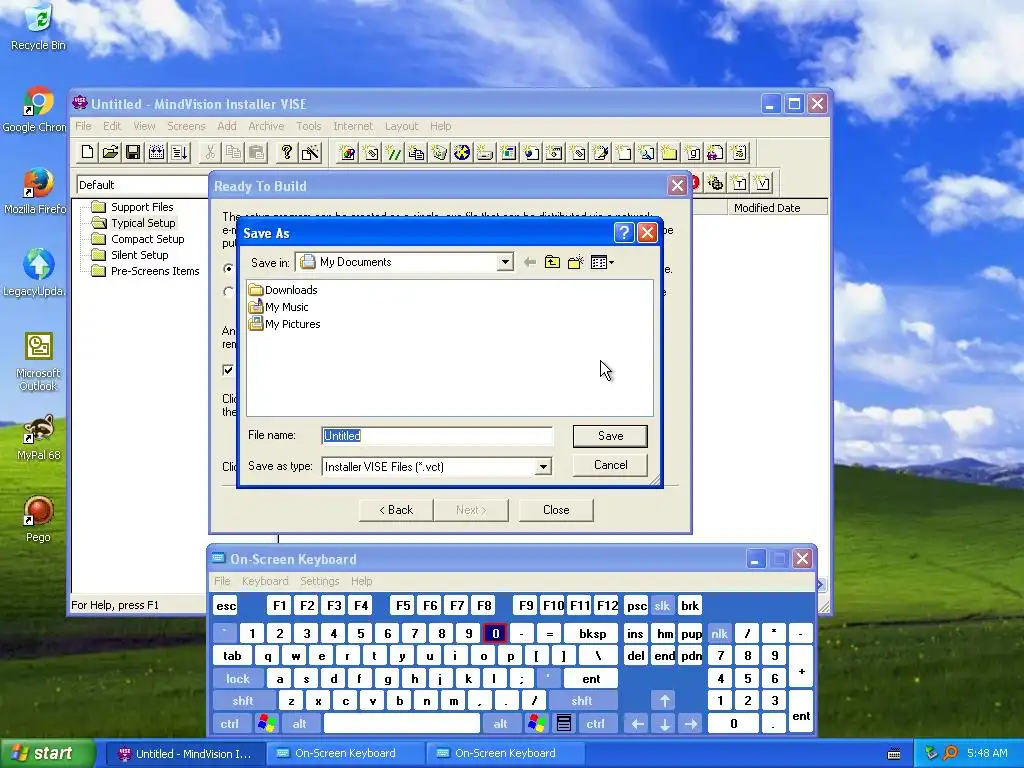The width and height of the screenshot is (1024, 768).
Task: Click Untitled - MindVision taskbar button
Action: [185, 753]
